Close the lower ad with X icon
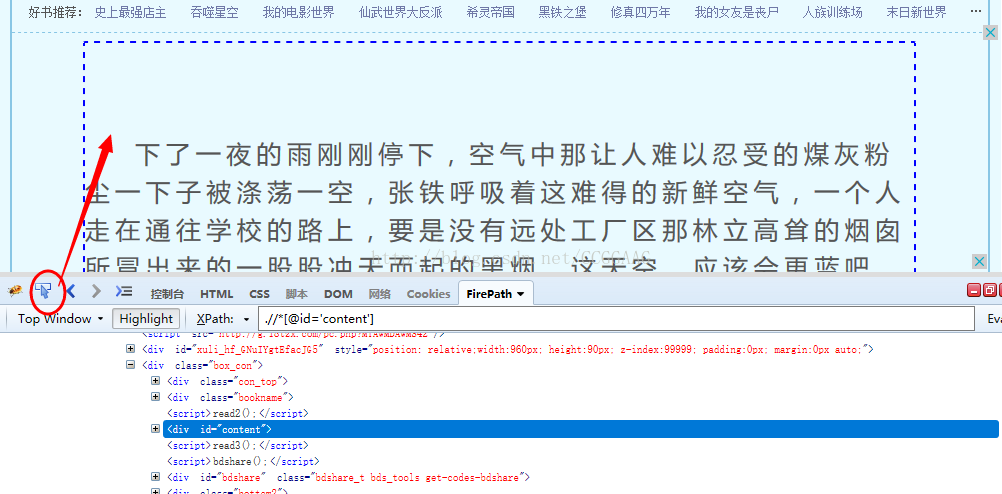The width and height of the screenshot is (1002, 494). (x=980, y=261)
